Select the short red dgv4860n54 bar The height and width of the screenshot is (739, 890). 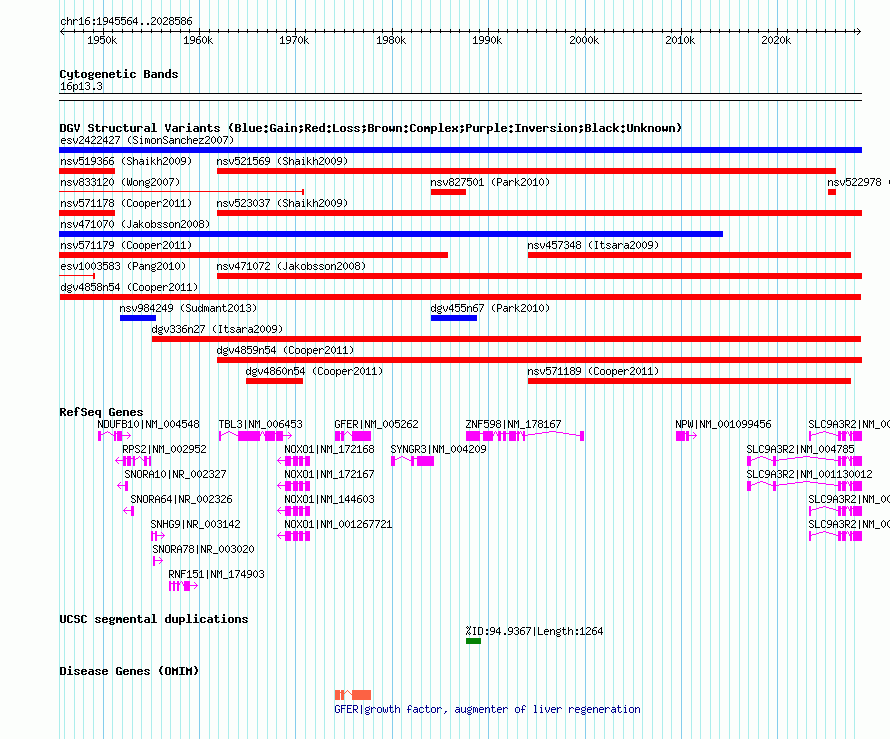pos(275,381)
